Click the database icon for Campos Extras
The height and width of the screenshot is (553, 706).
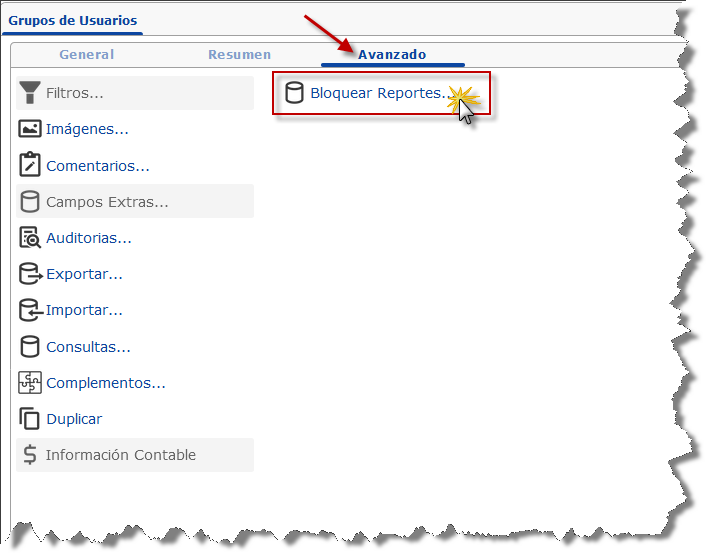coord(30,201)
